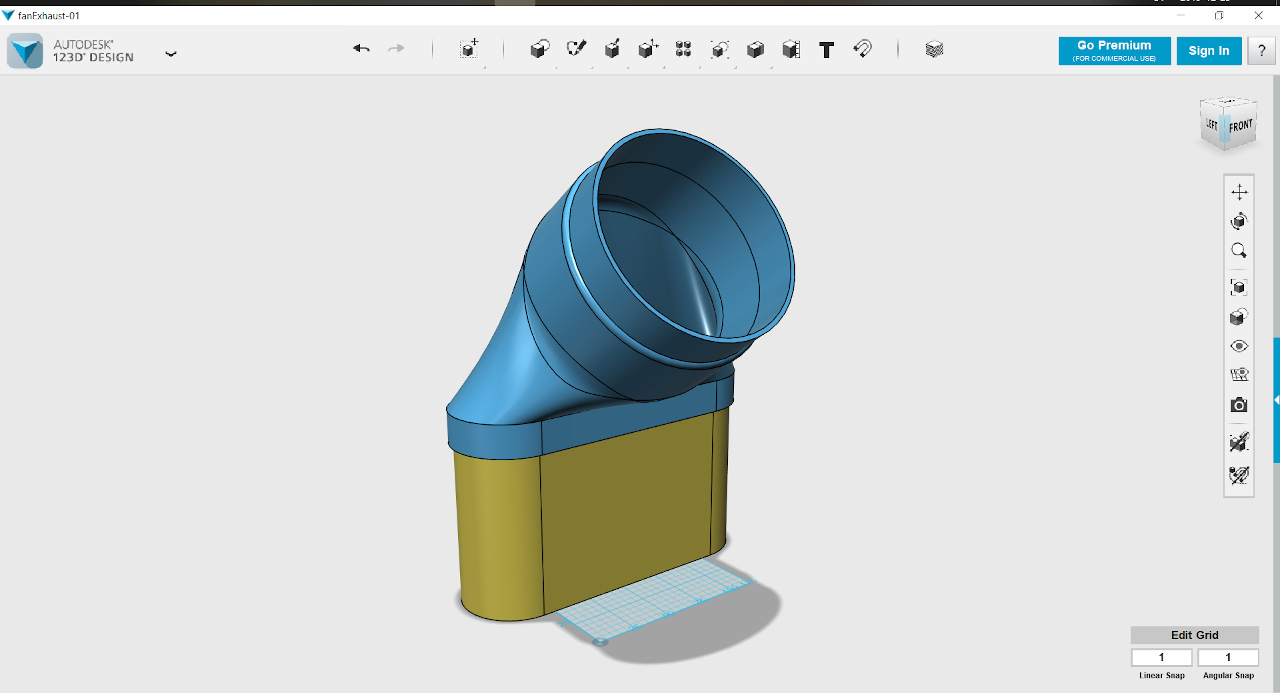This screenshot has height=693, width=1280.
Task: Toggle the show/hide eye icon
Action: (1239, 346)
